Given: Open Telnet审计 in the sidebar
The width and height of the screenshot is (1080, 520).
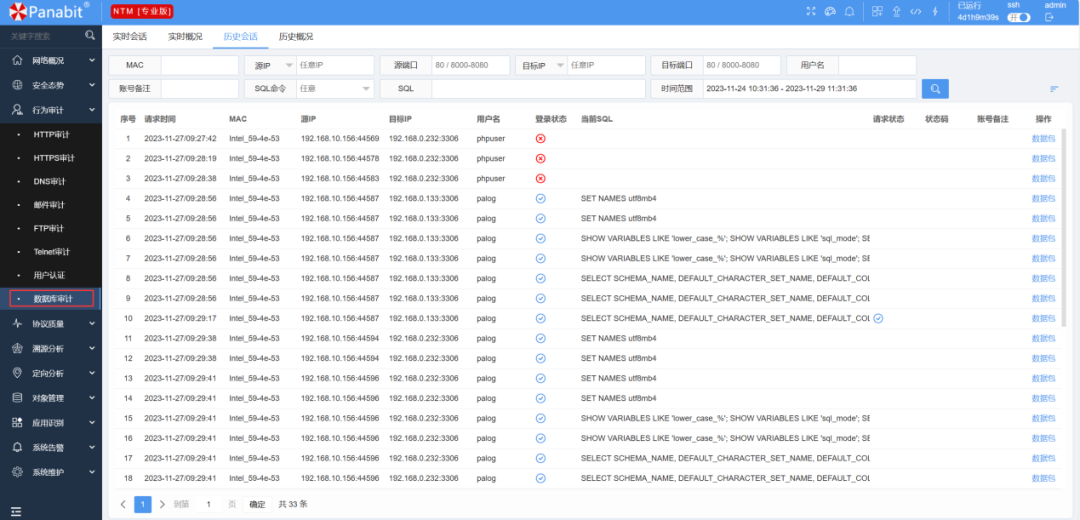Looking at the screenshot, I should click(x=52, y=251).
